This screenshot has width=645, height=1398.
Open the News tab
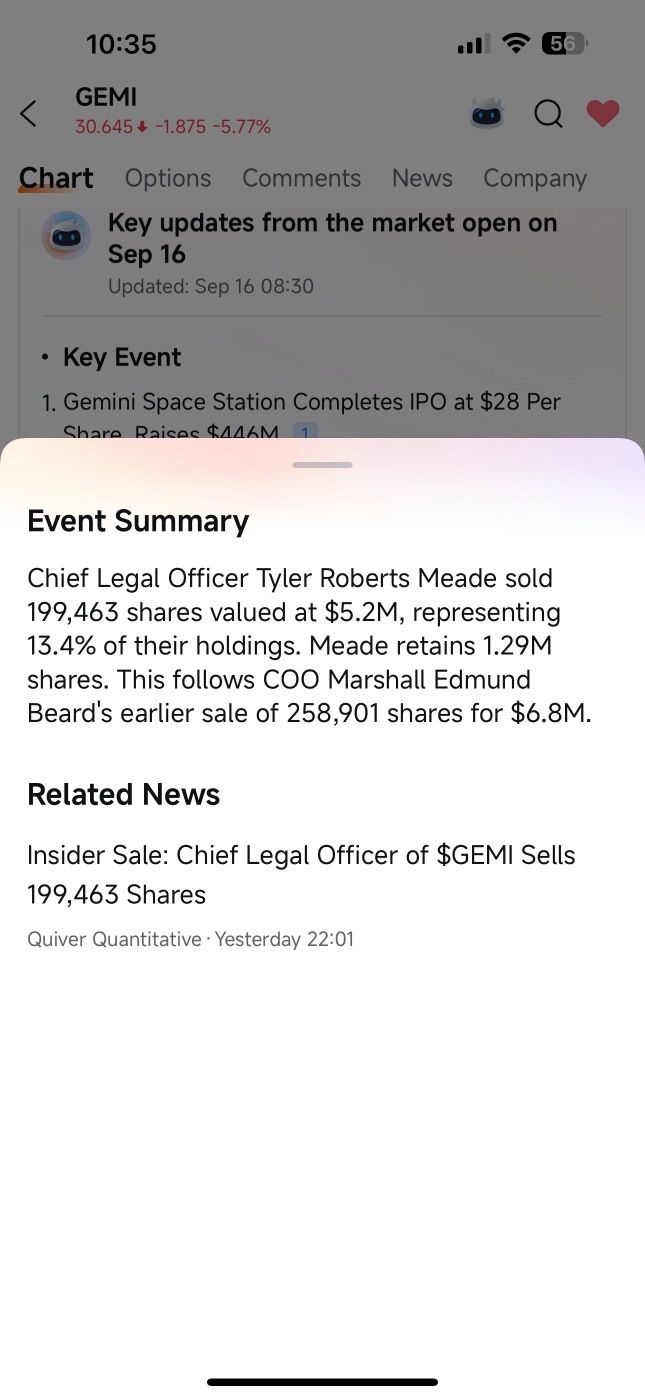pyautogui.click(x=422, y=178)
